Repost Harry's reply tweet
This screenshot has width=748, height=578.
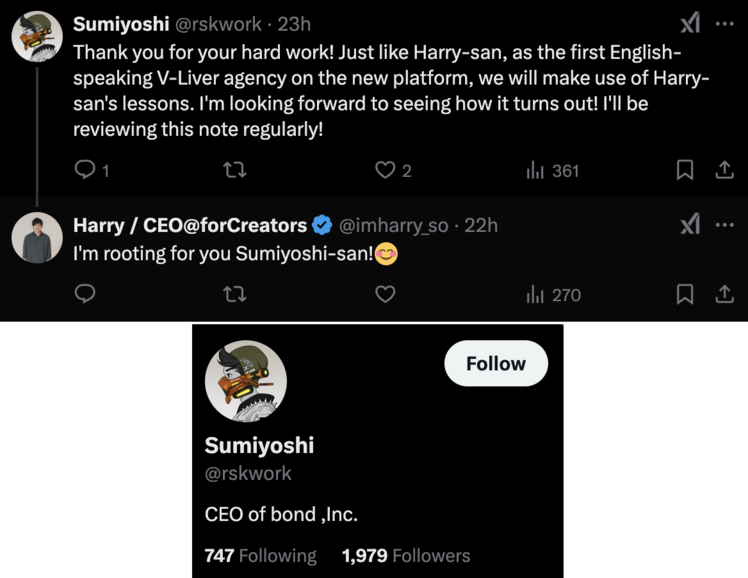(236, 294)
